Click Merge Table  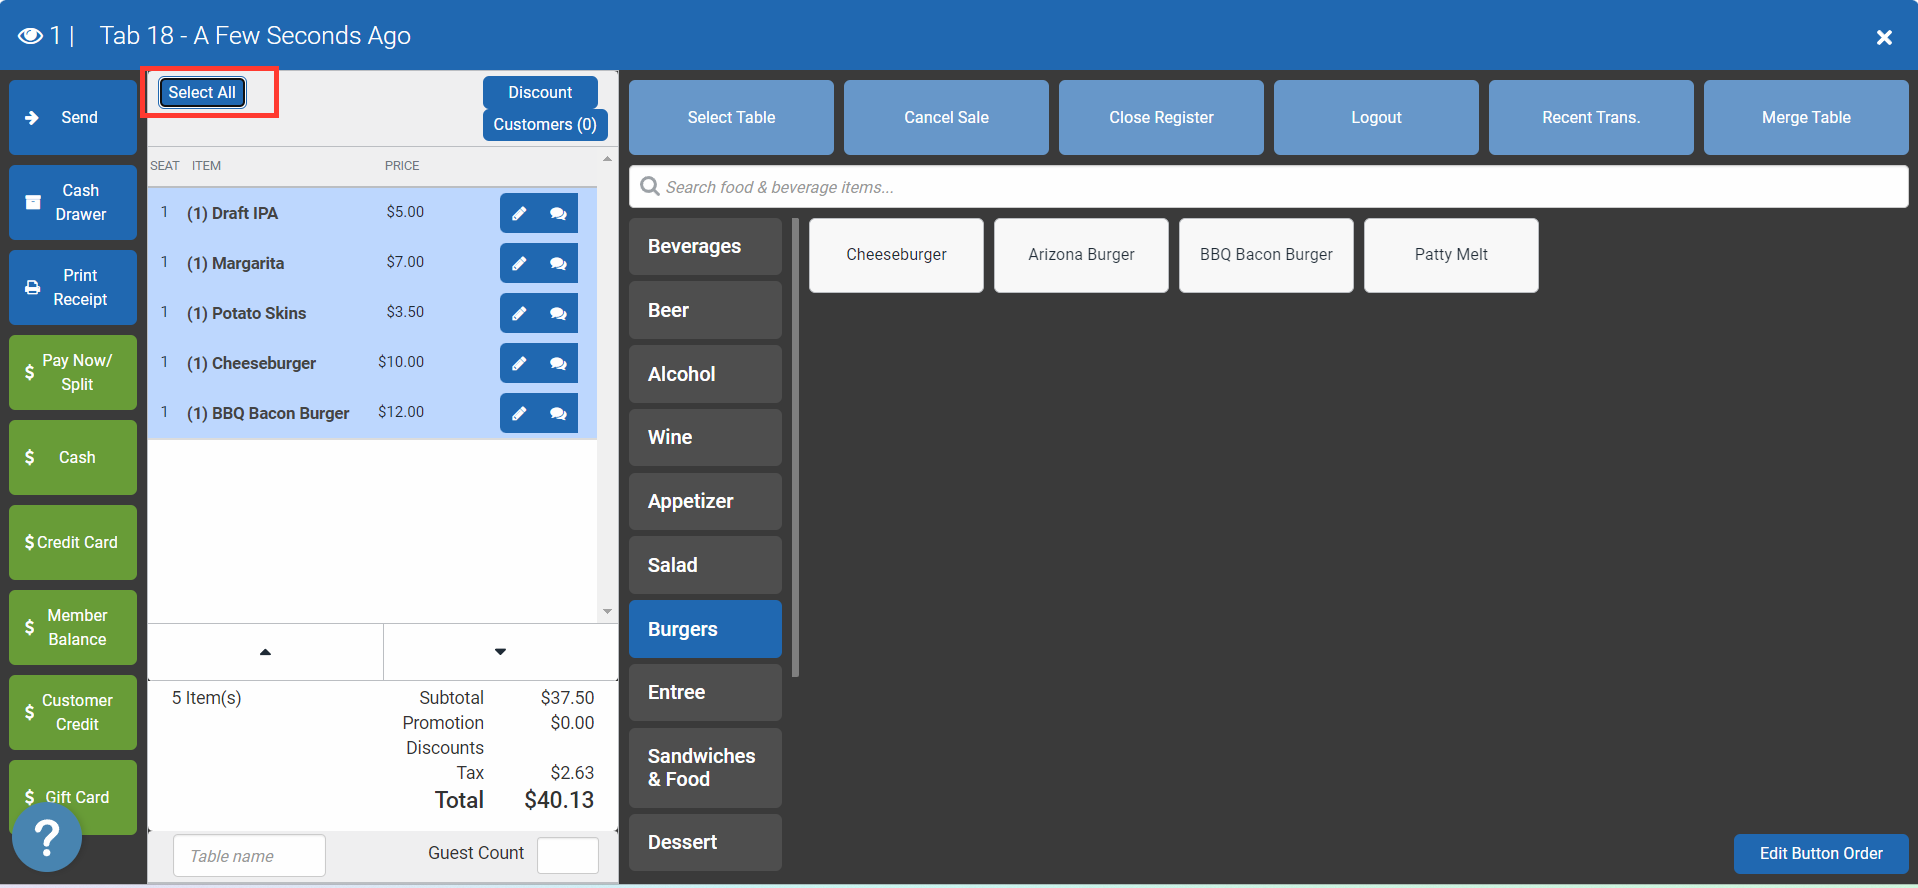point(1806,117)
